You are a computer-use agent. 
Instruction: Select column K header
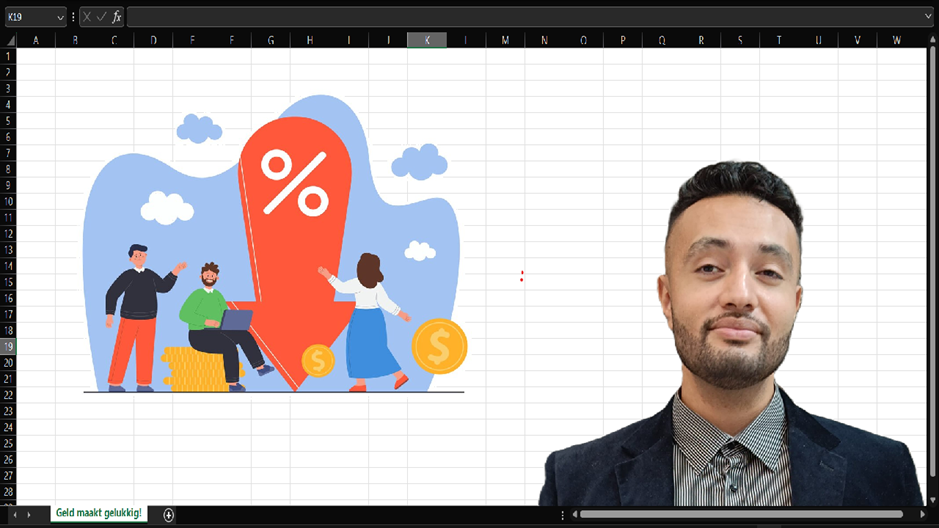coord(427,40)
